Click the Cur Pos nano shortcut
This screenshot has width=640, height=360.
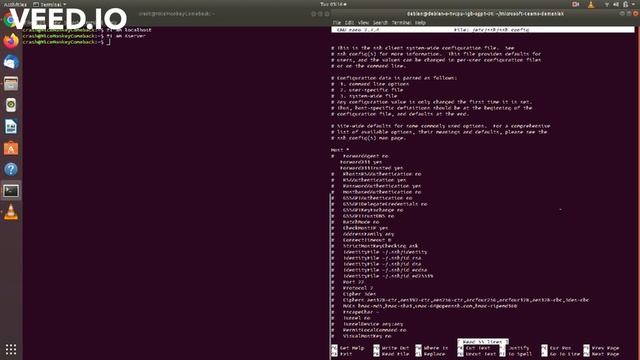coord(557,348)
